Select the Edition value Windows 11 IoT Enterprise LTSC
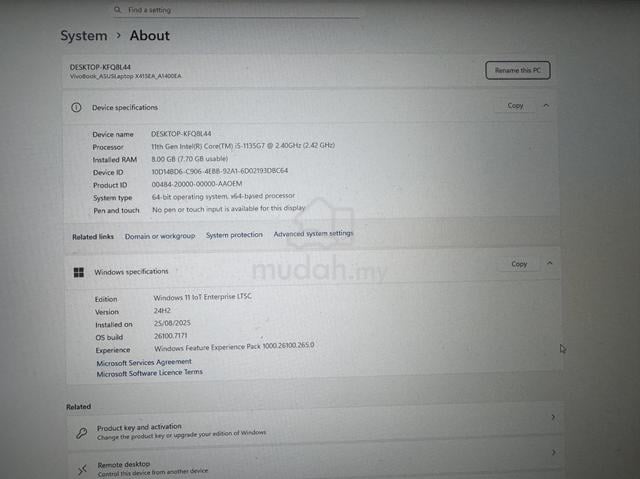This screenshot has width=640, height=479. 202,297
